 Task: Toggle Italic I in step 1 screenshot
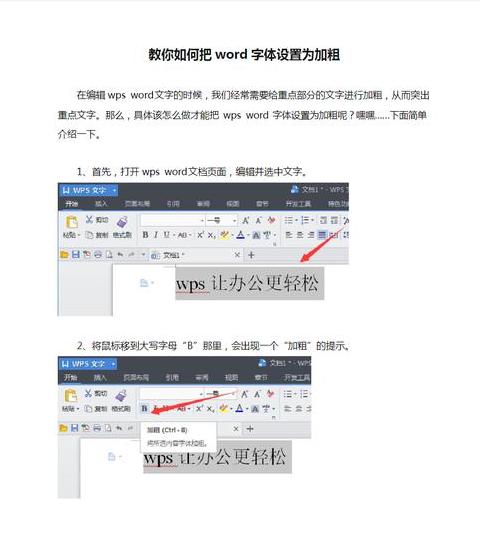point(156,235)
